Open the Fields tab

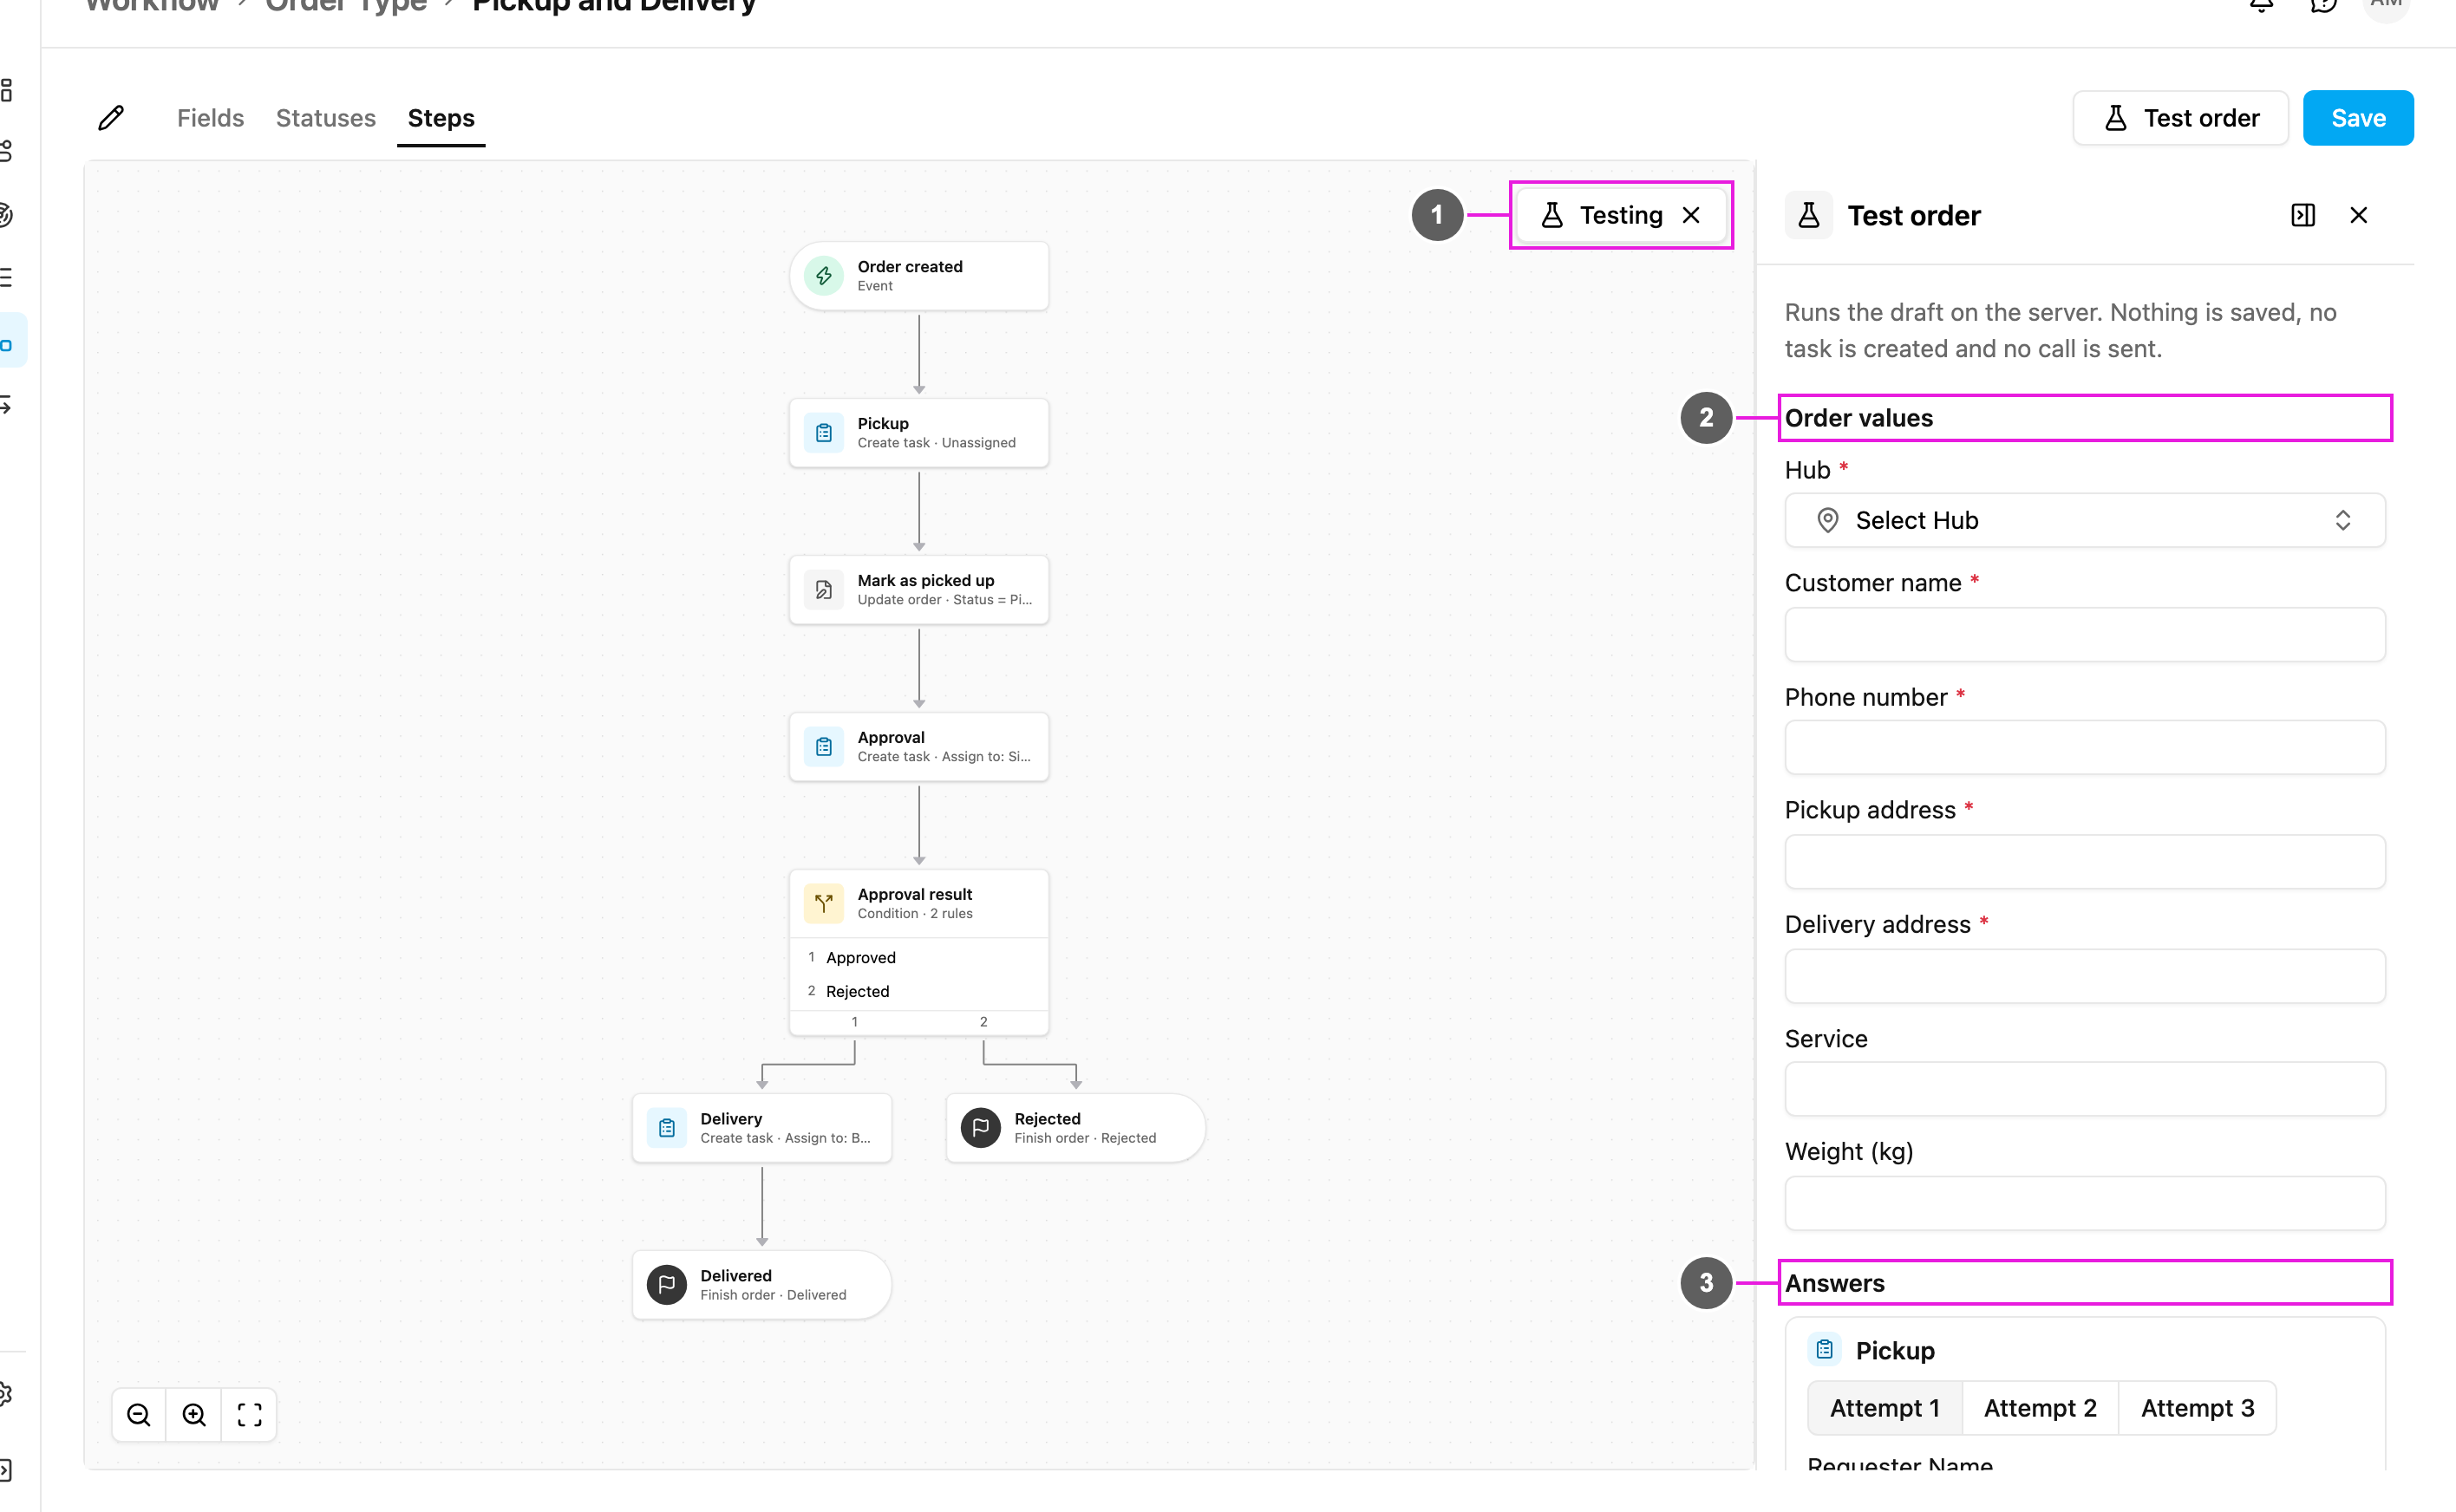tap(210, 118)
